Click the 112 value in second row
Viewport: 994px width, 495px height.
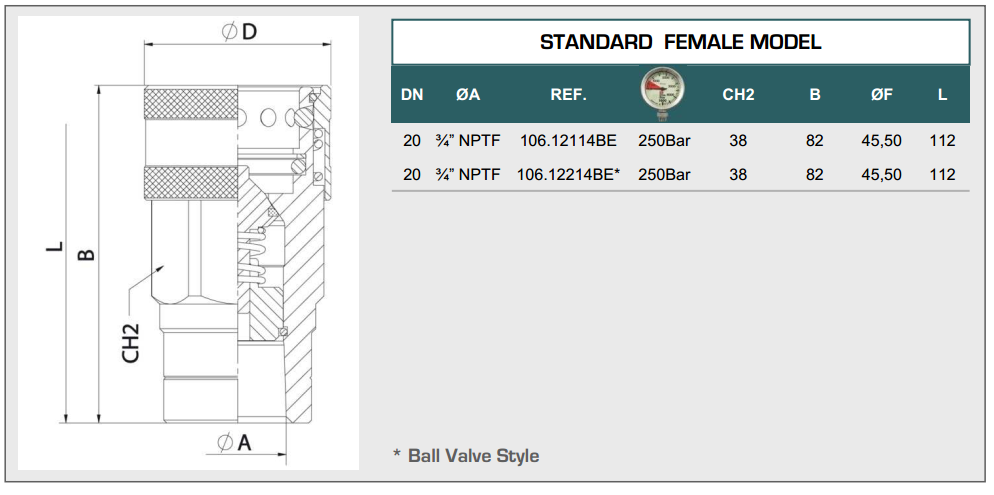click(x=942, y=174)
